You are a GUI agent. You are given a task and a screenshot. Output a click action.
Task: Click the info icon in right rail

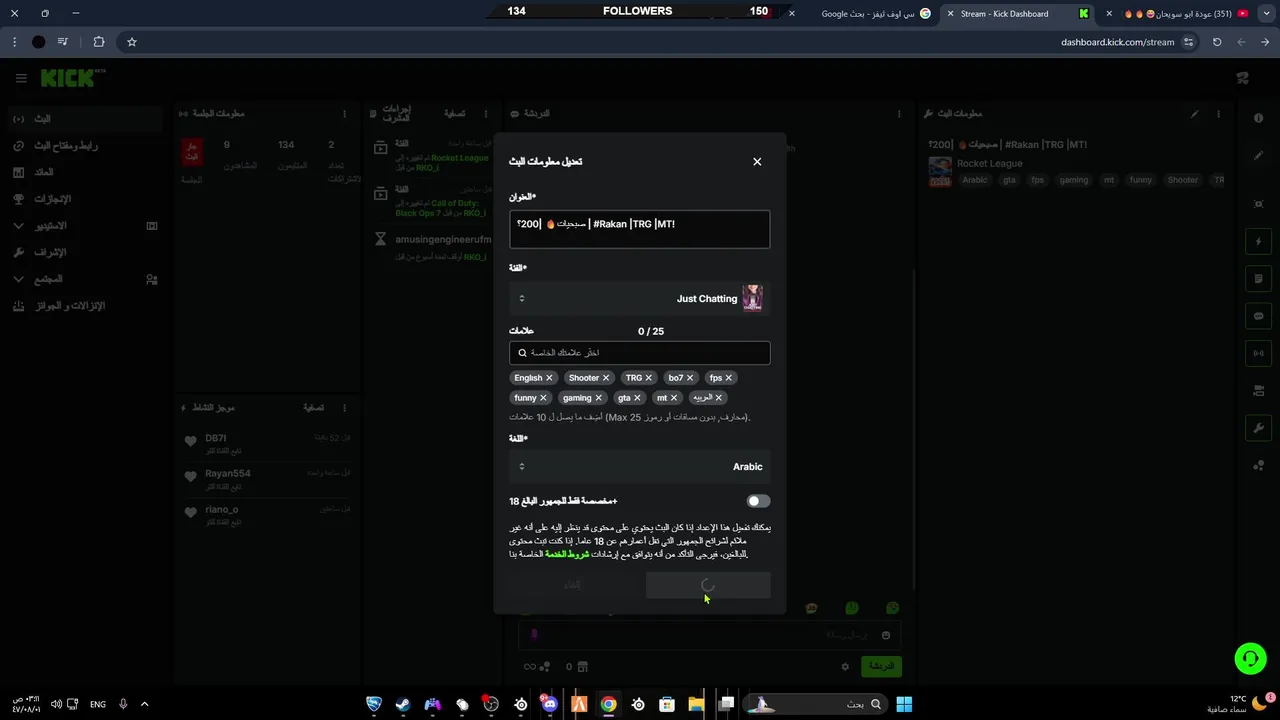coord(1258,118)
